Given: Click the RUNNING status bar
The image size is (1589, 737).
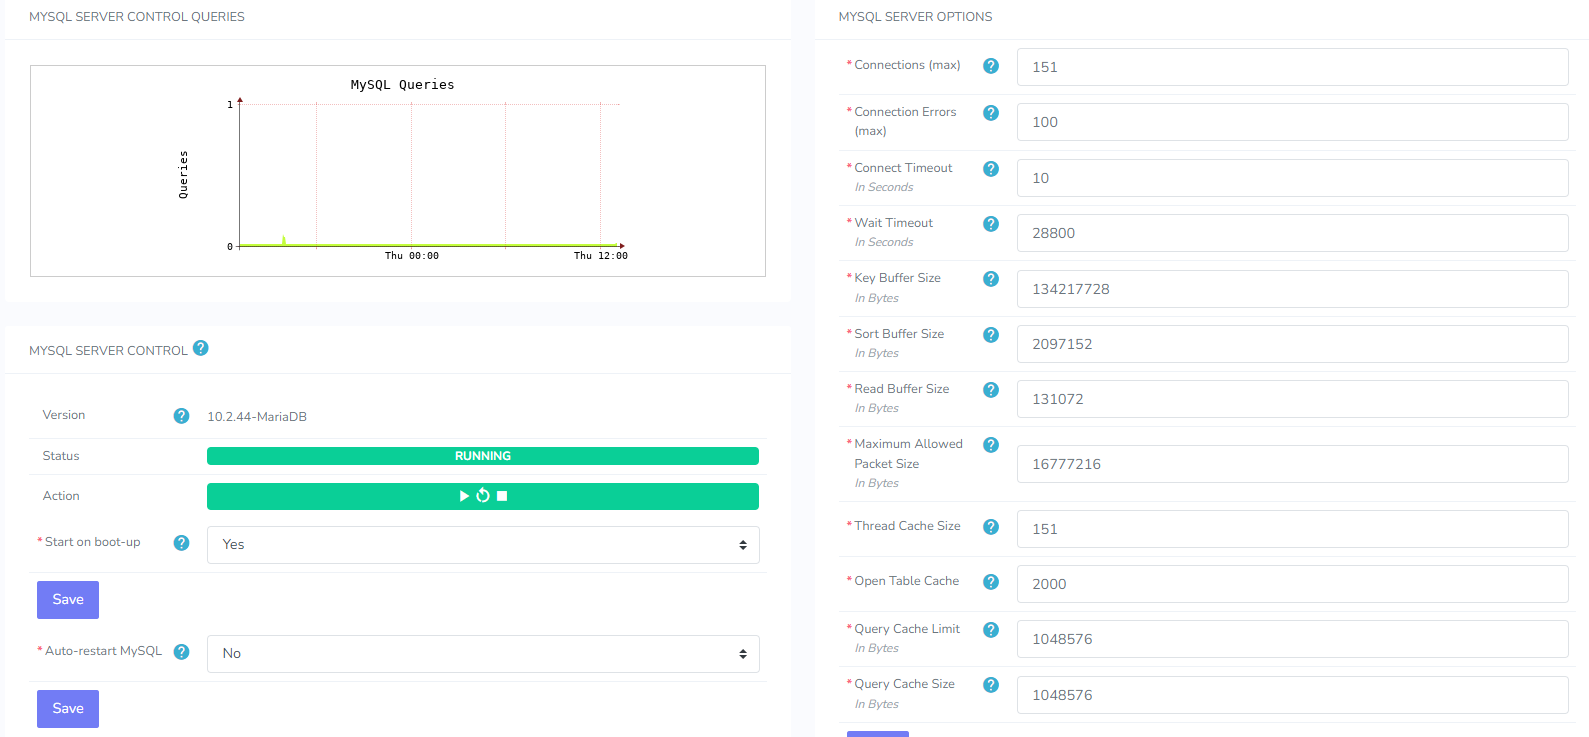Looking at the screenshot, I should point(483,456).
